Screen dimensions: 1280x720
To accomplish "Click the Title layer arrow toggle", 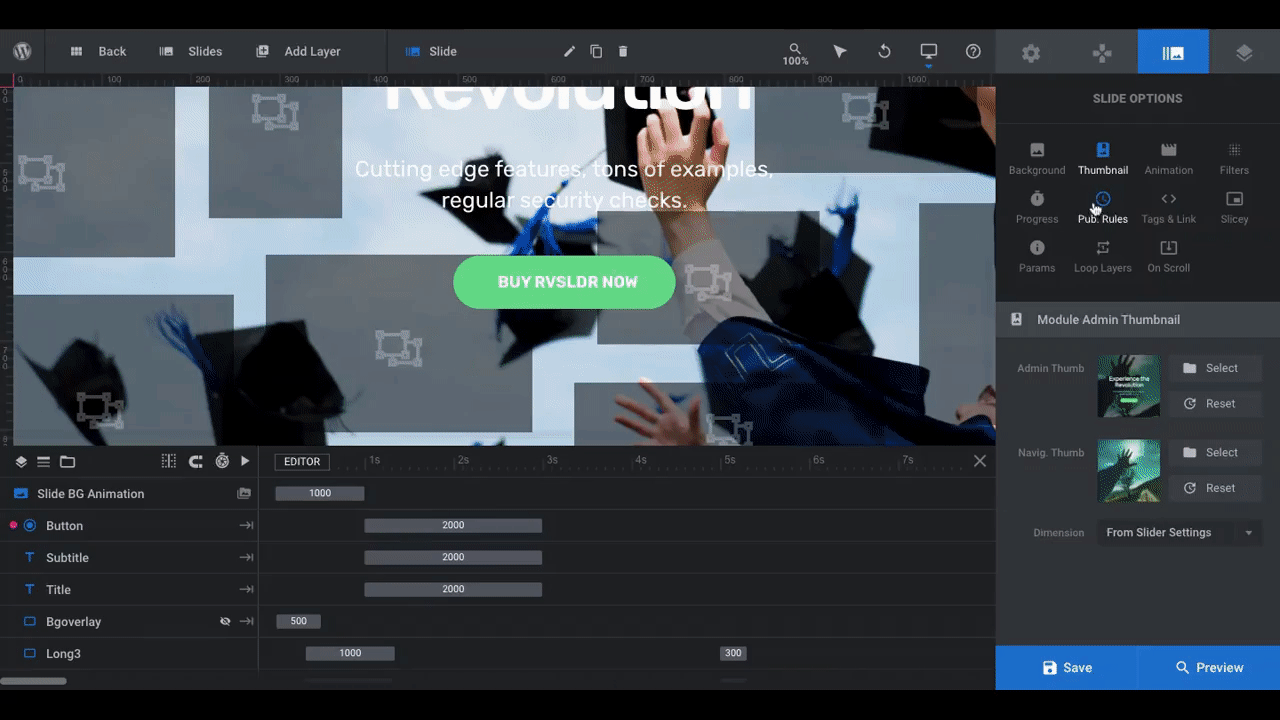I will [246, 589].
